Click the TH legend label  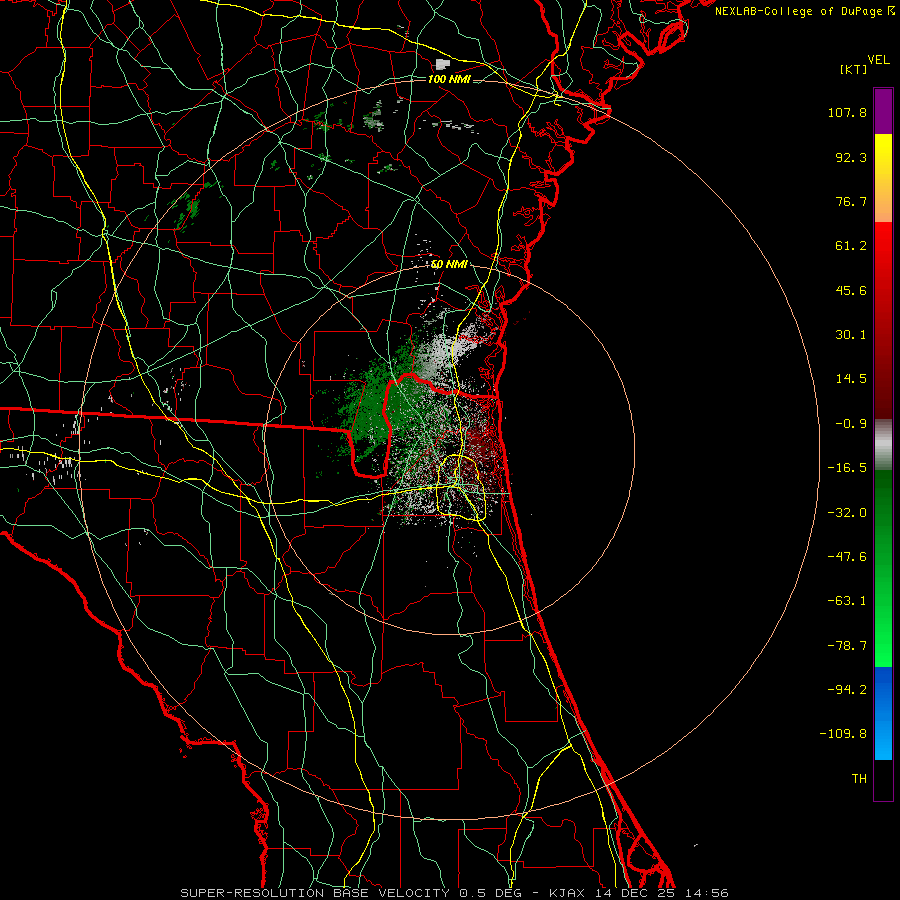859,779
